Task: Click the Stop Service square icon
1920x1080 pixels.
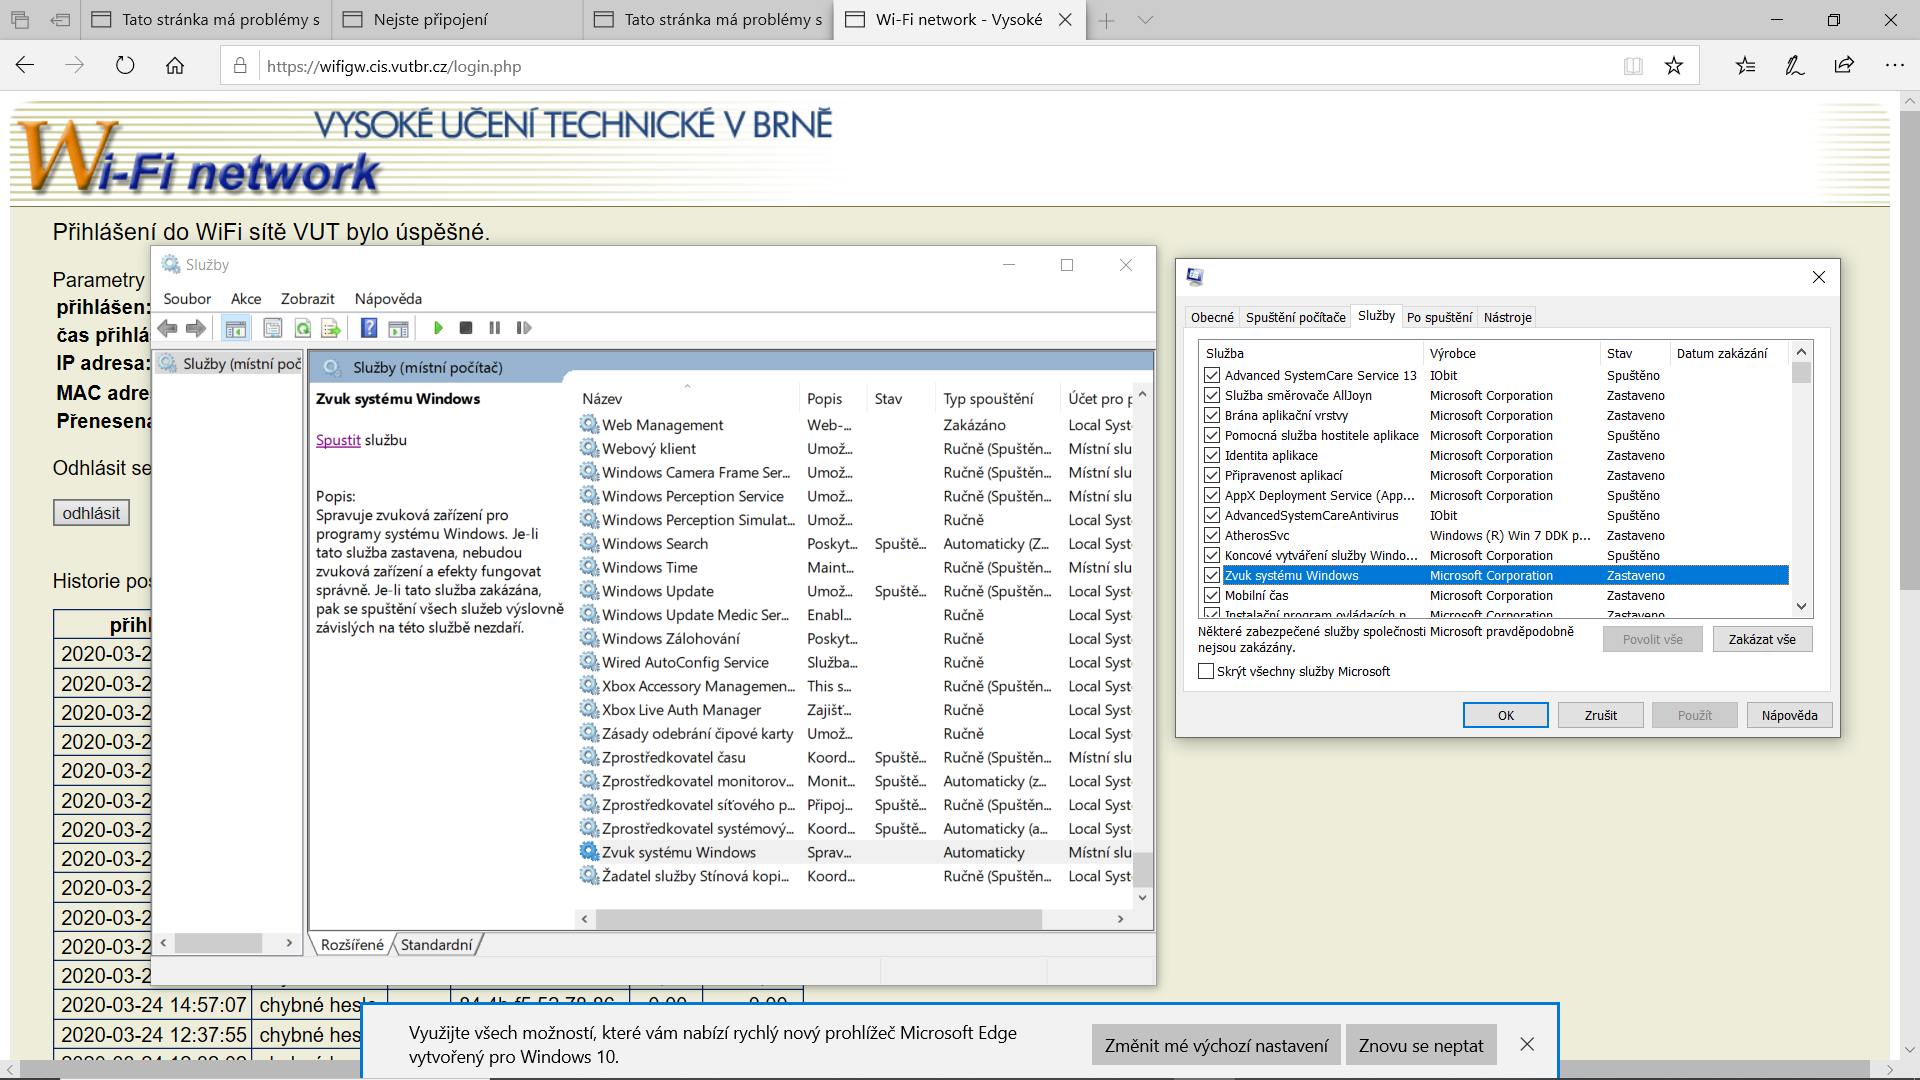Action: pos(466,328)
